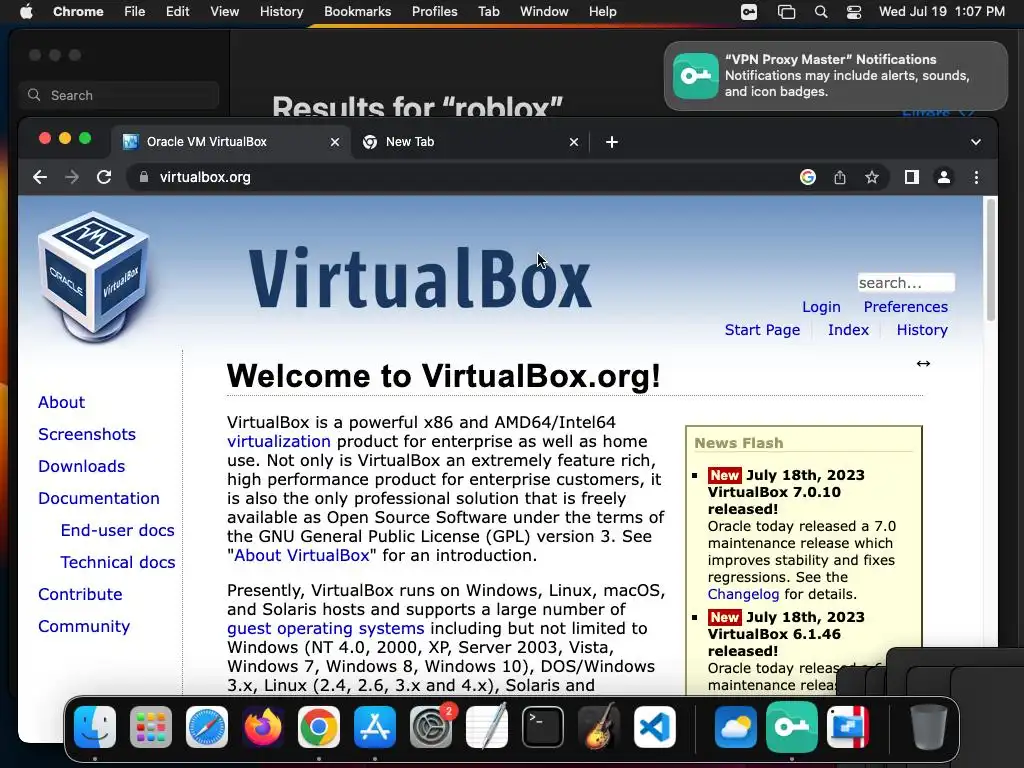Click the virtualbox.org address bar
The image size is (1024, 768).
pyautogui.click(x=457, y=177)
